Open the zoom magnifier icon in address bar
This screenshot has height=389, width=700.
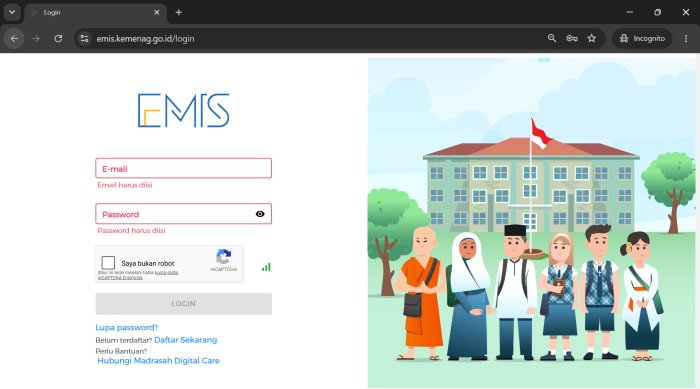coord(552,38)
